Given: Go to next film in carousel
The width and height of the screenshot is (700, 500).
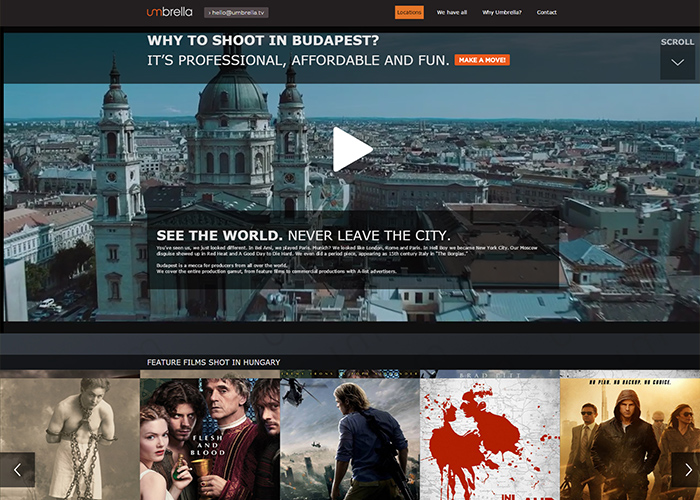Looking at the screenshot, I should pos(683,469).
